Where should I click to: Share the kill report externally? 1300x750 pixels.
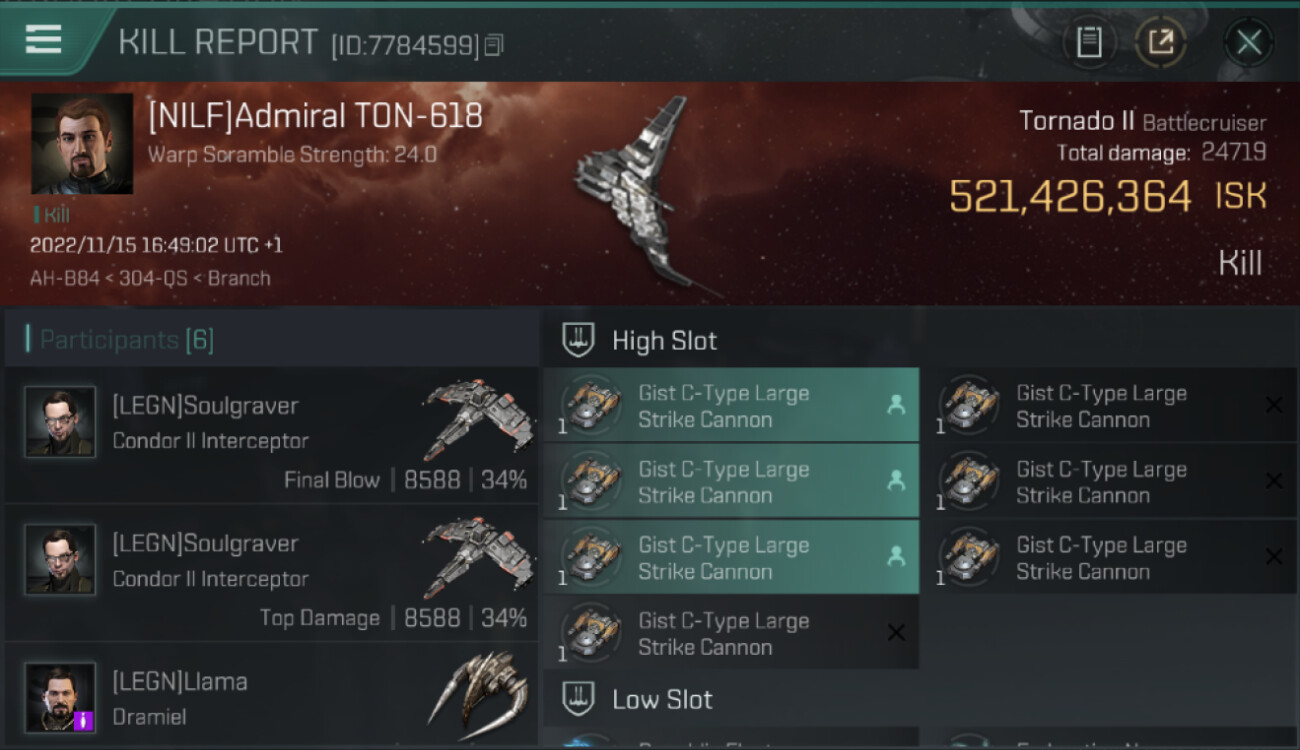(x=1160, y=42)
